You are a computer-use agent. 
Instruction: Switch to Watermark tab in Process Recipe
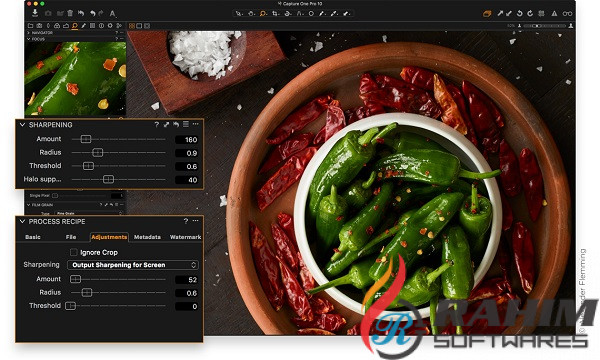click(185, 237)
